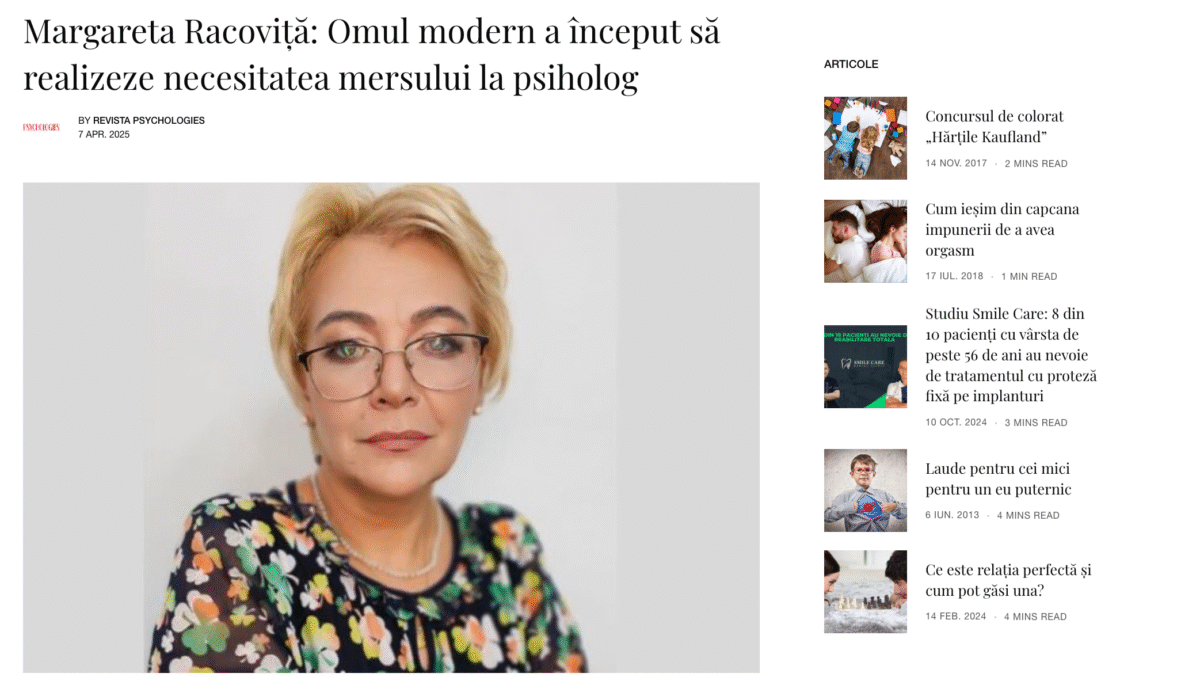
Task: Click the 10 OCT. 2024 date label
Action: click(x=956, y=422)
